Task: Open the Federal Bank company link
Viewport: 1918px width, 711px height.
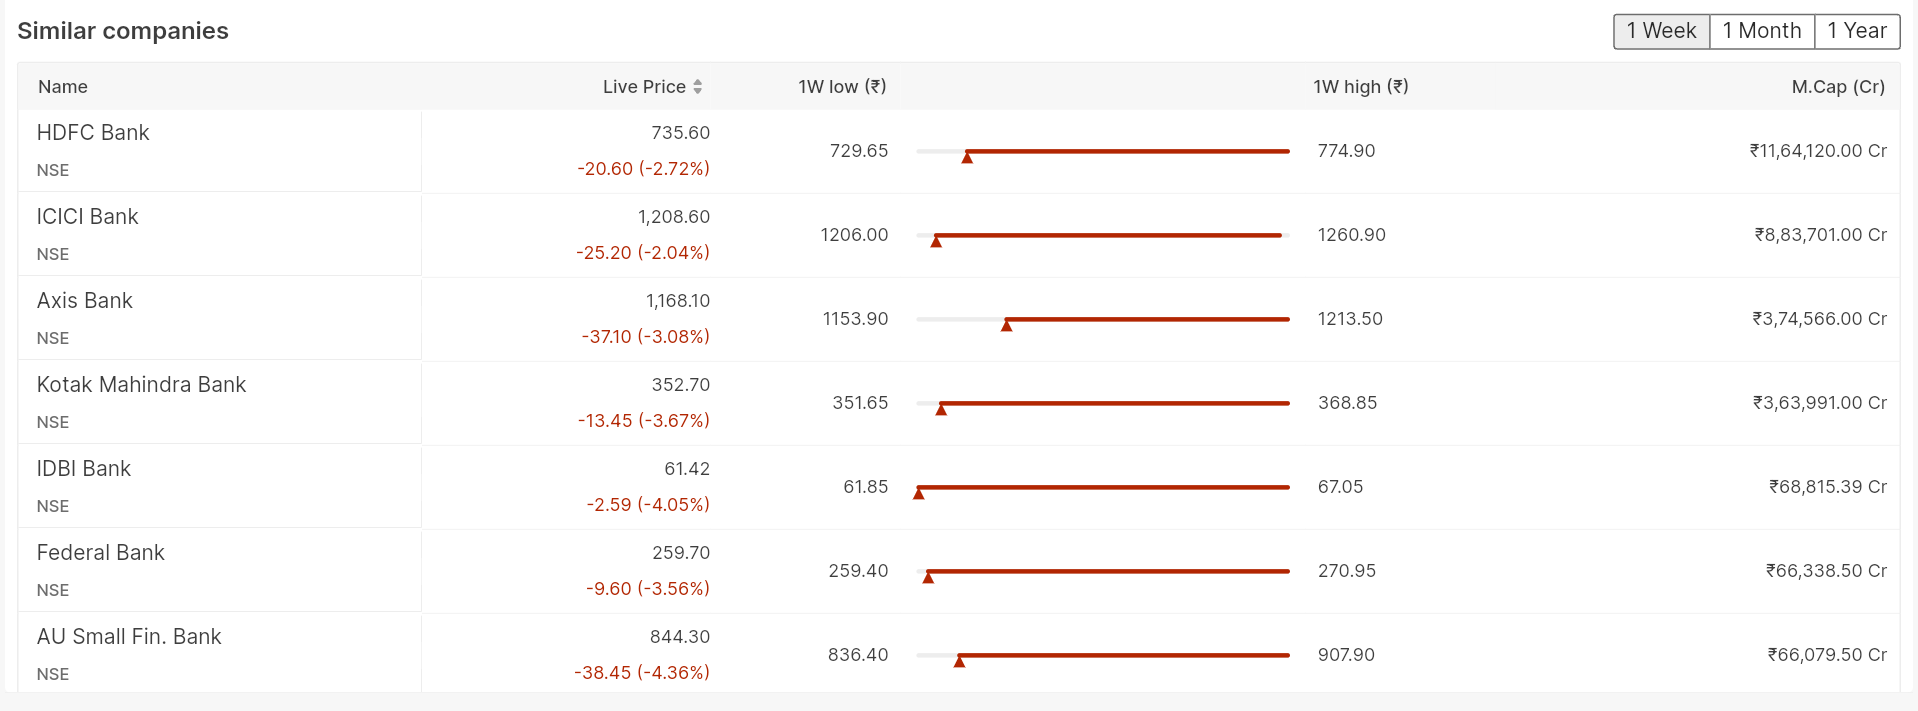Action: 101,553
